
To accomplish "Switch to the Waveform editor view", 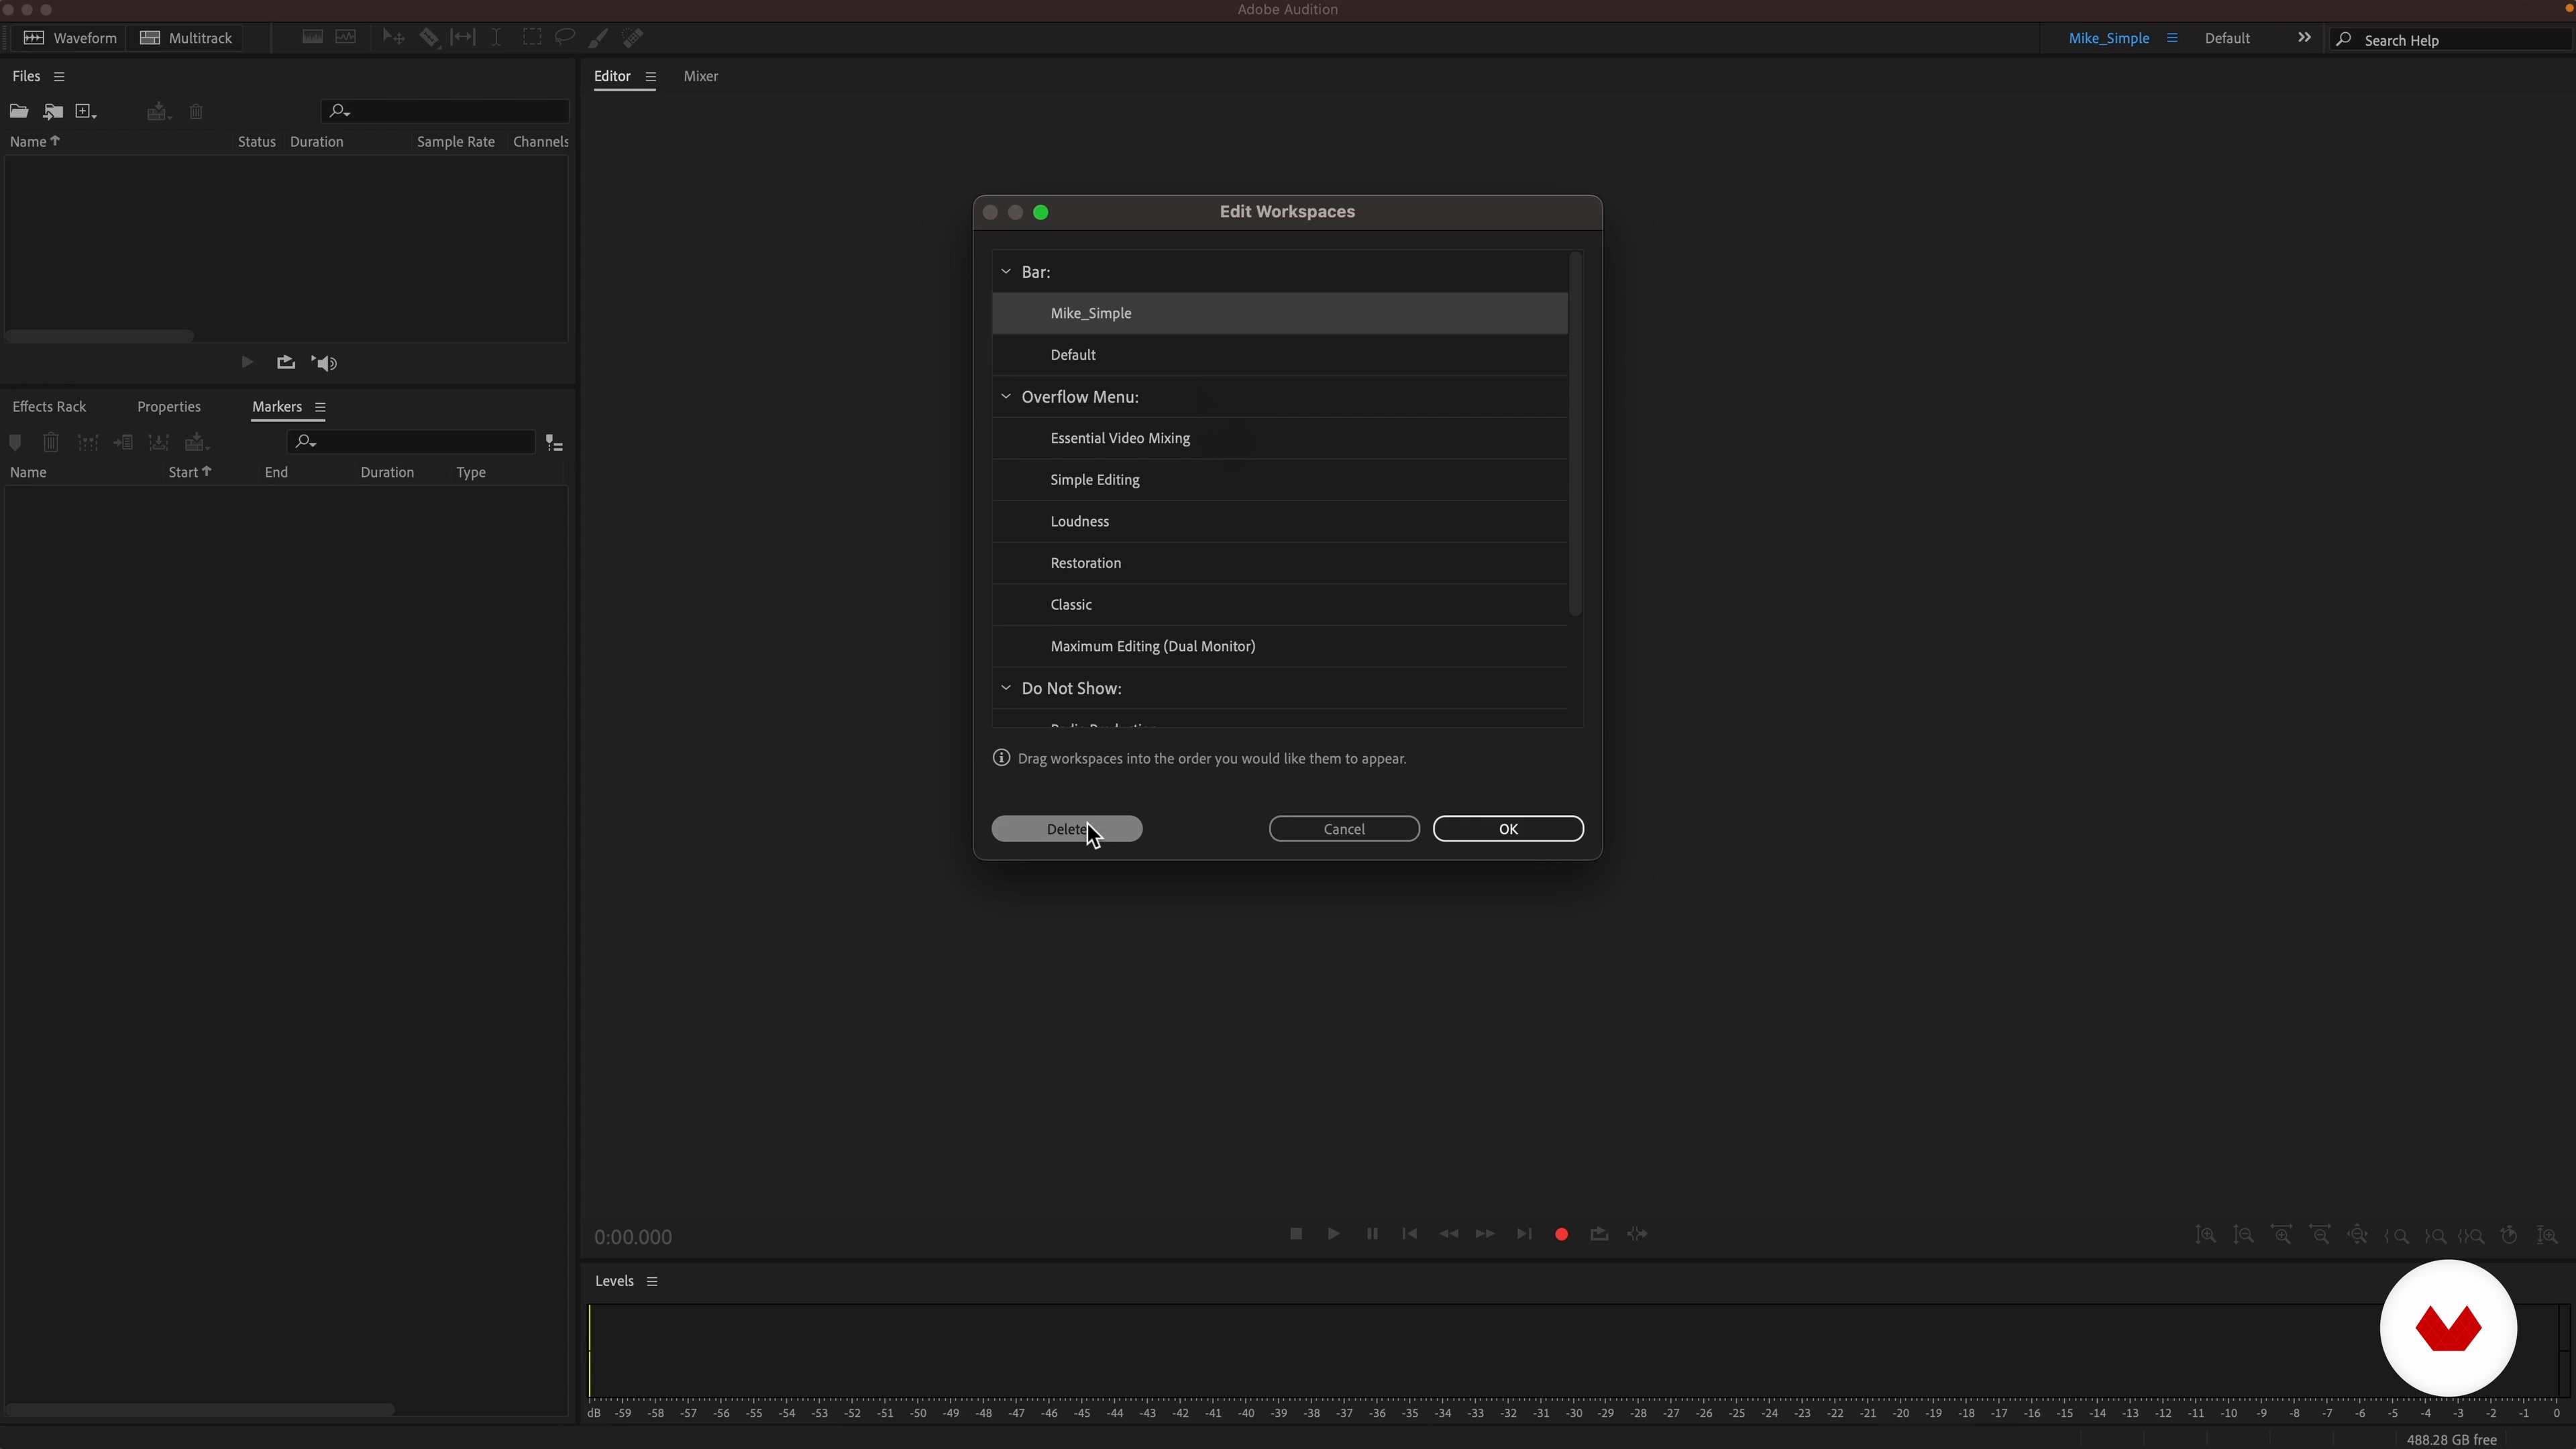I will (x=70, y=38).
